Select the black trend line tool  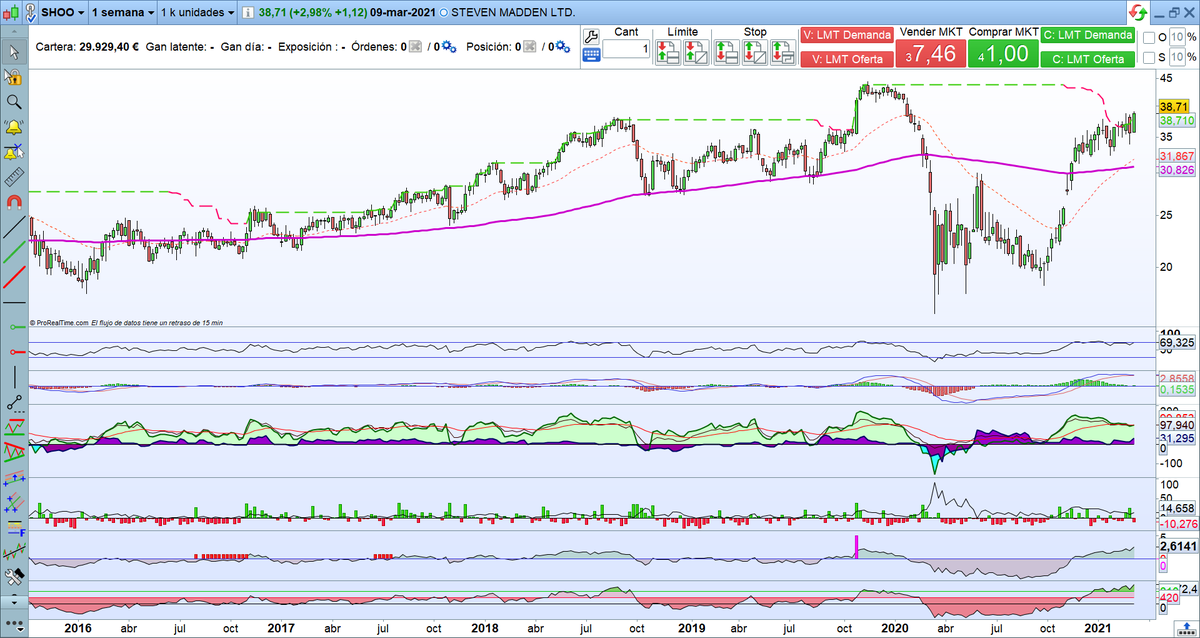coord(14,227)
